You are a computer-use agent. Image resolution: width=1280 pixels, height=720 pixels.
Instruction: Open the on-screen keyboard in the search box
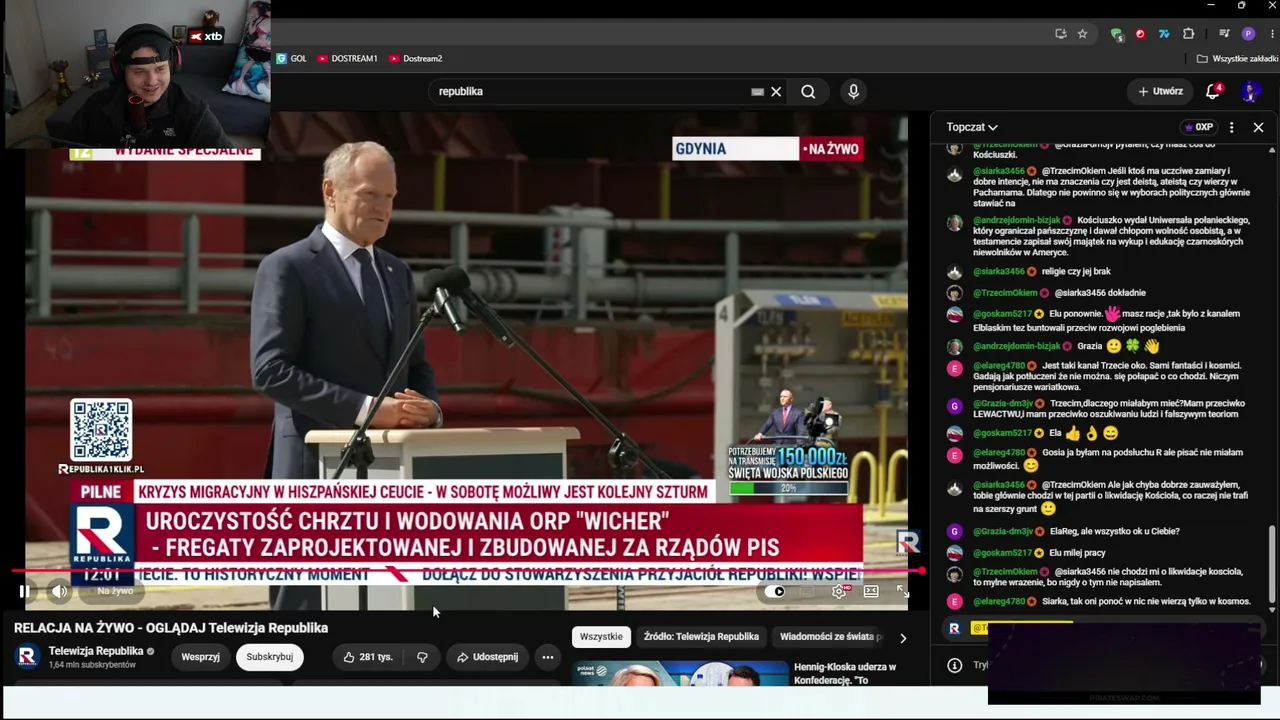757,92
